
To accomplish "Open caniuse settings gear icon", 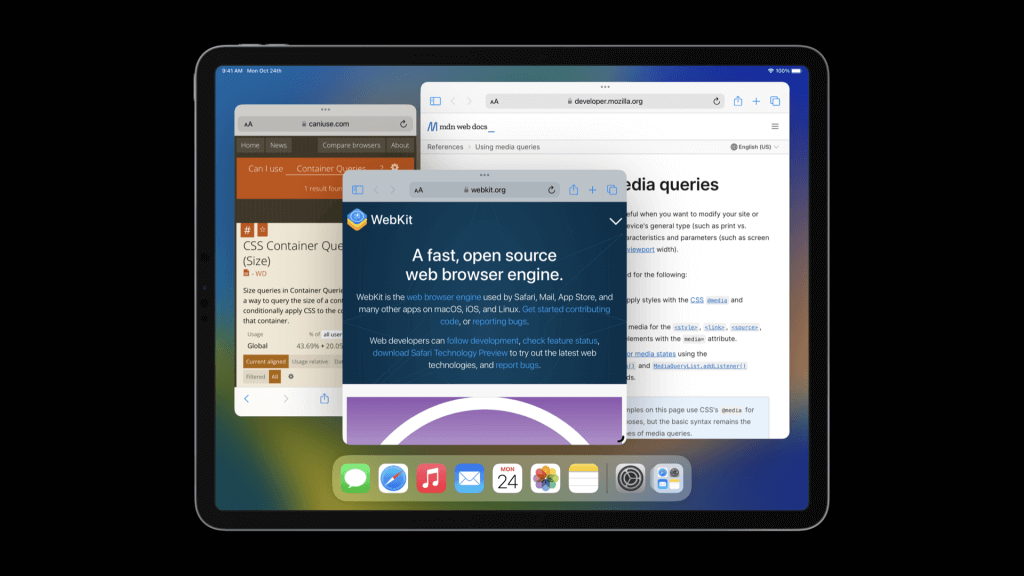I will [x=395, y=168].
